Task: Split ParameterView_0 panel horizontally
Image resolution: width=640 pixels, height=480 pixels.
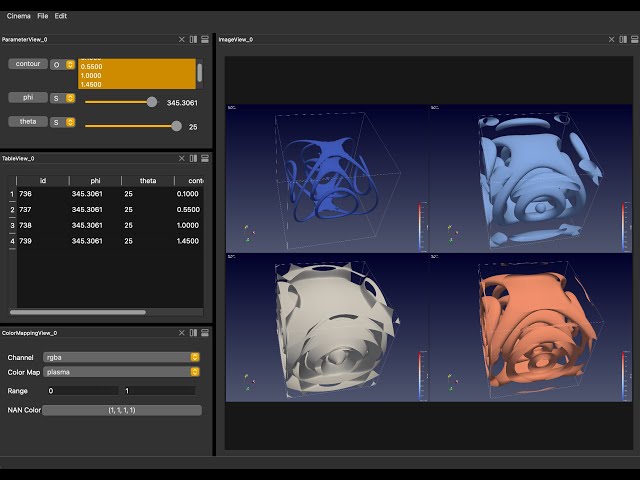Action: [x=193, y=39]
